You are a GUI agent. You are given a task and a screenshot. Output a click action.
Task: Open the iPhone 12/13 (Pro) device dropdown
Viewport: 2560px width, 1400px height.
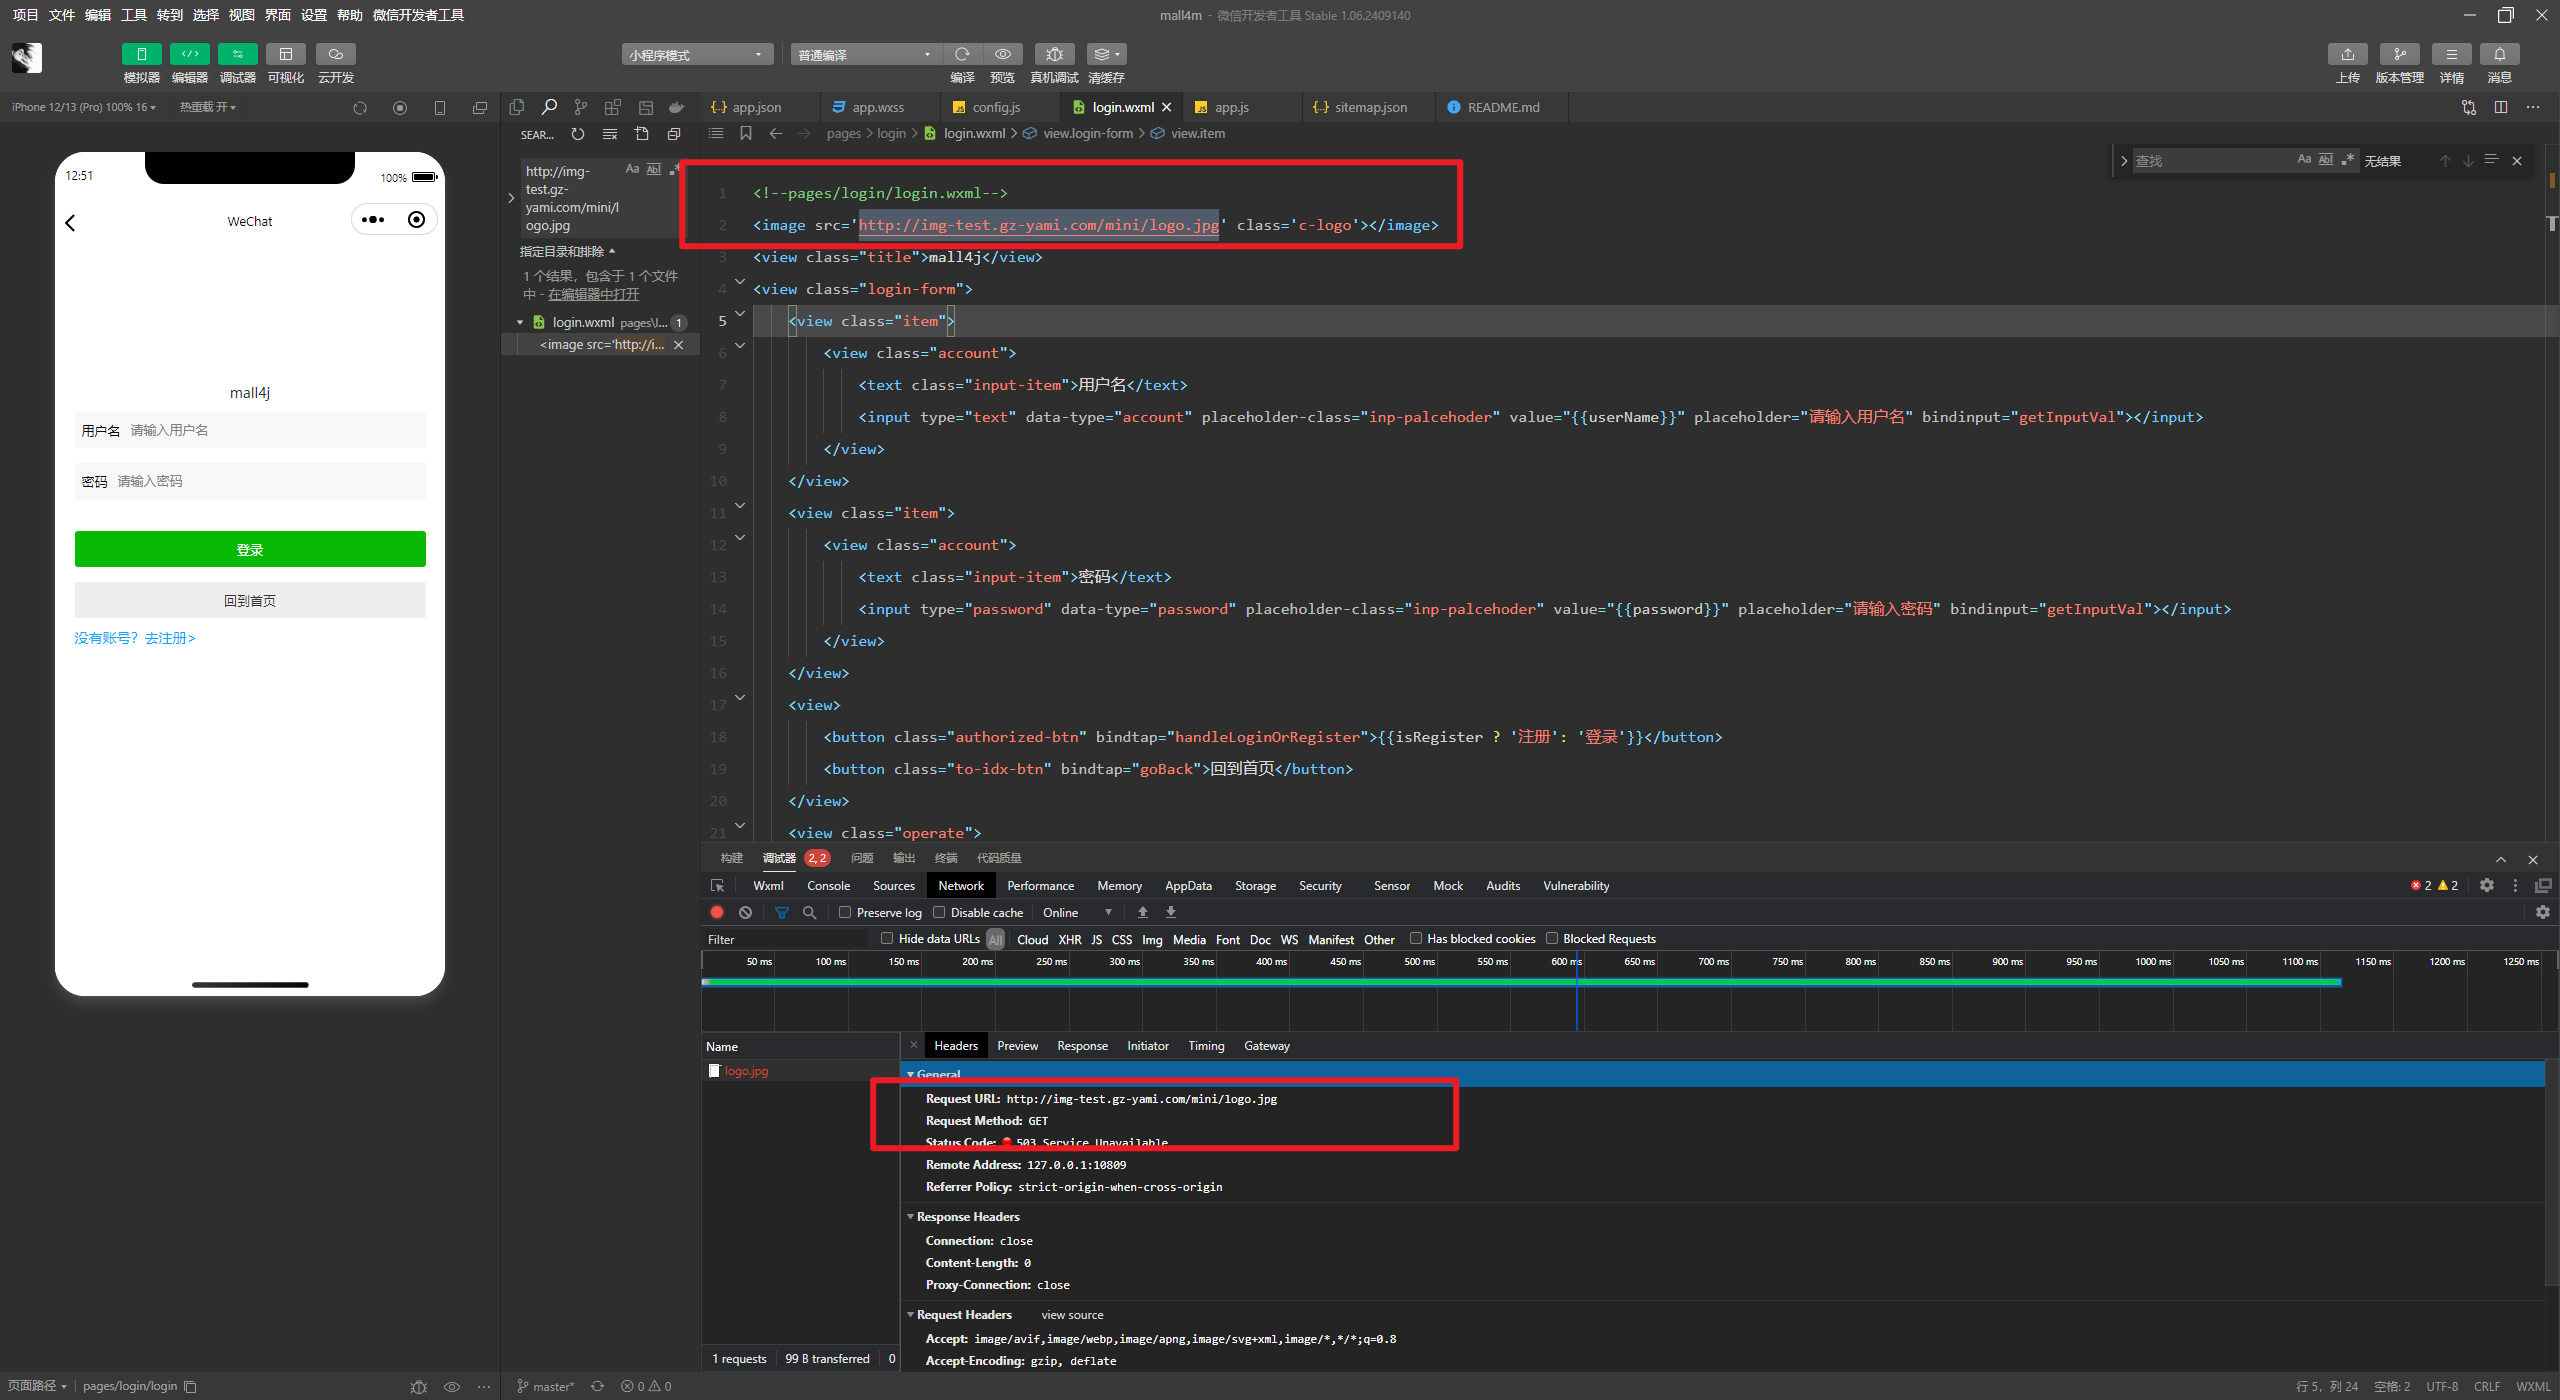[x=84, y=107]
